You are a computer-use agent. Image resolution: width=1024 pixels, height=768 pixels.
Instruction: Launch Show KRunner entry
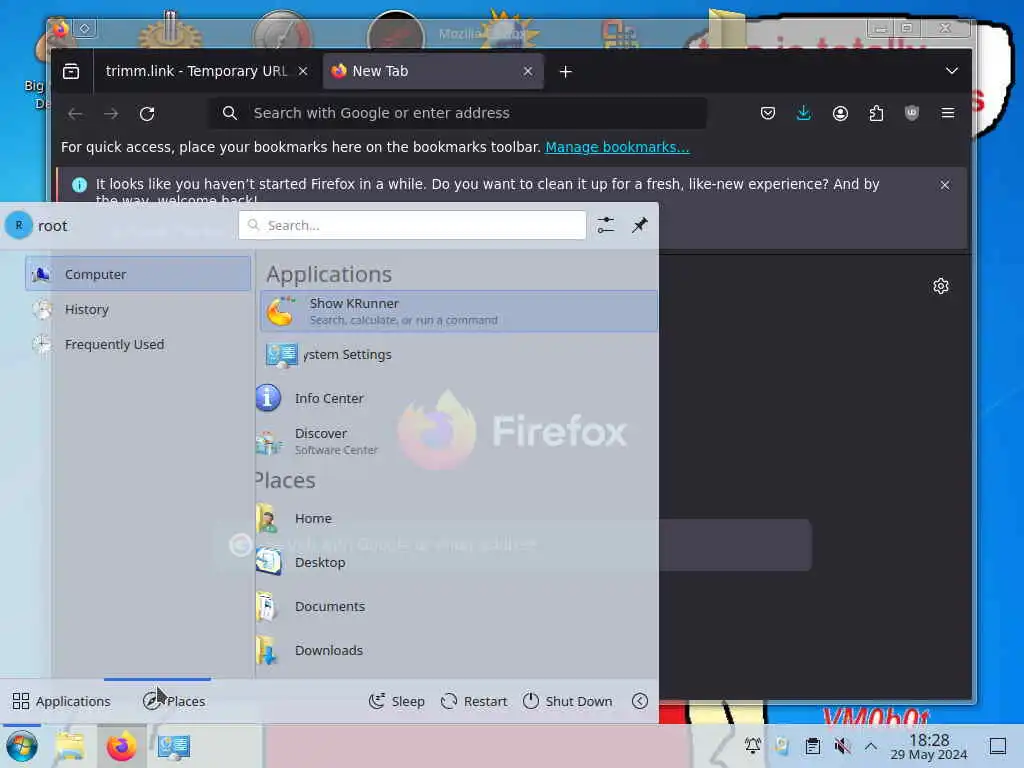pyautogui.click(x=459, y=311)
